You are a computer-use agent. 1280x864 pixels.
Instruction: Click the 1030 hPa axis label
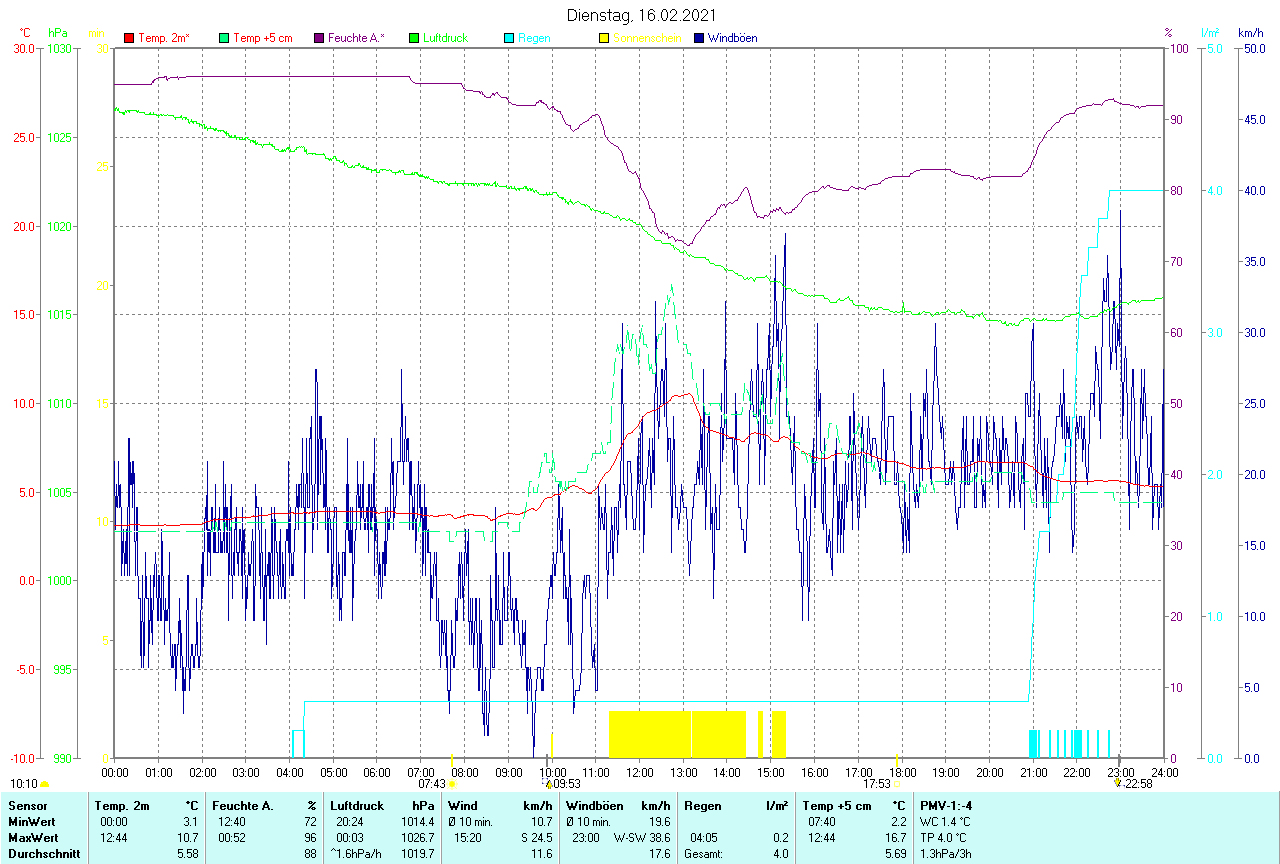[x=57, y=48]
